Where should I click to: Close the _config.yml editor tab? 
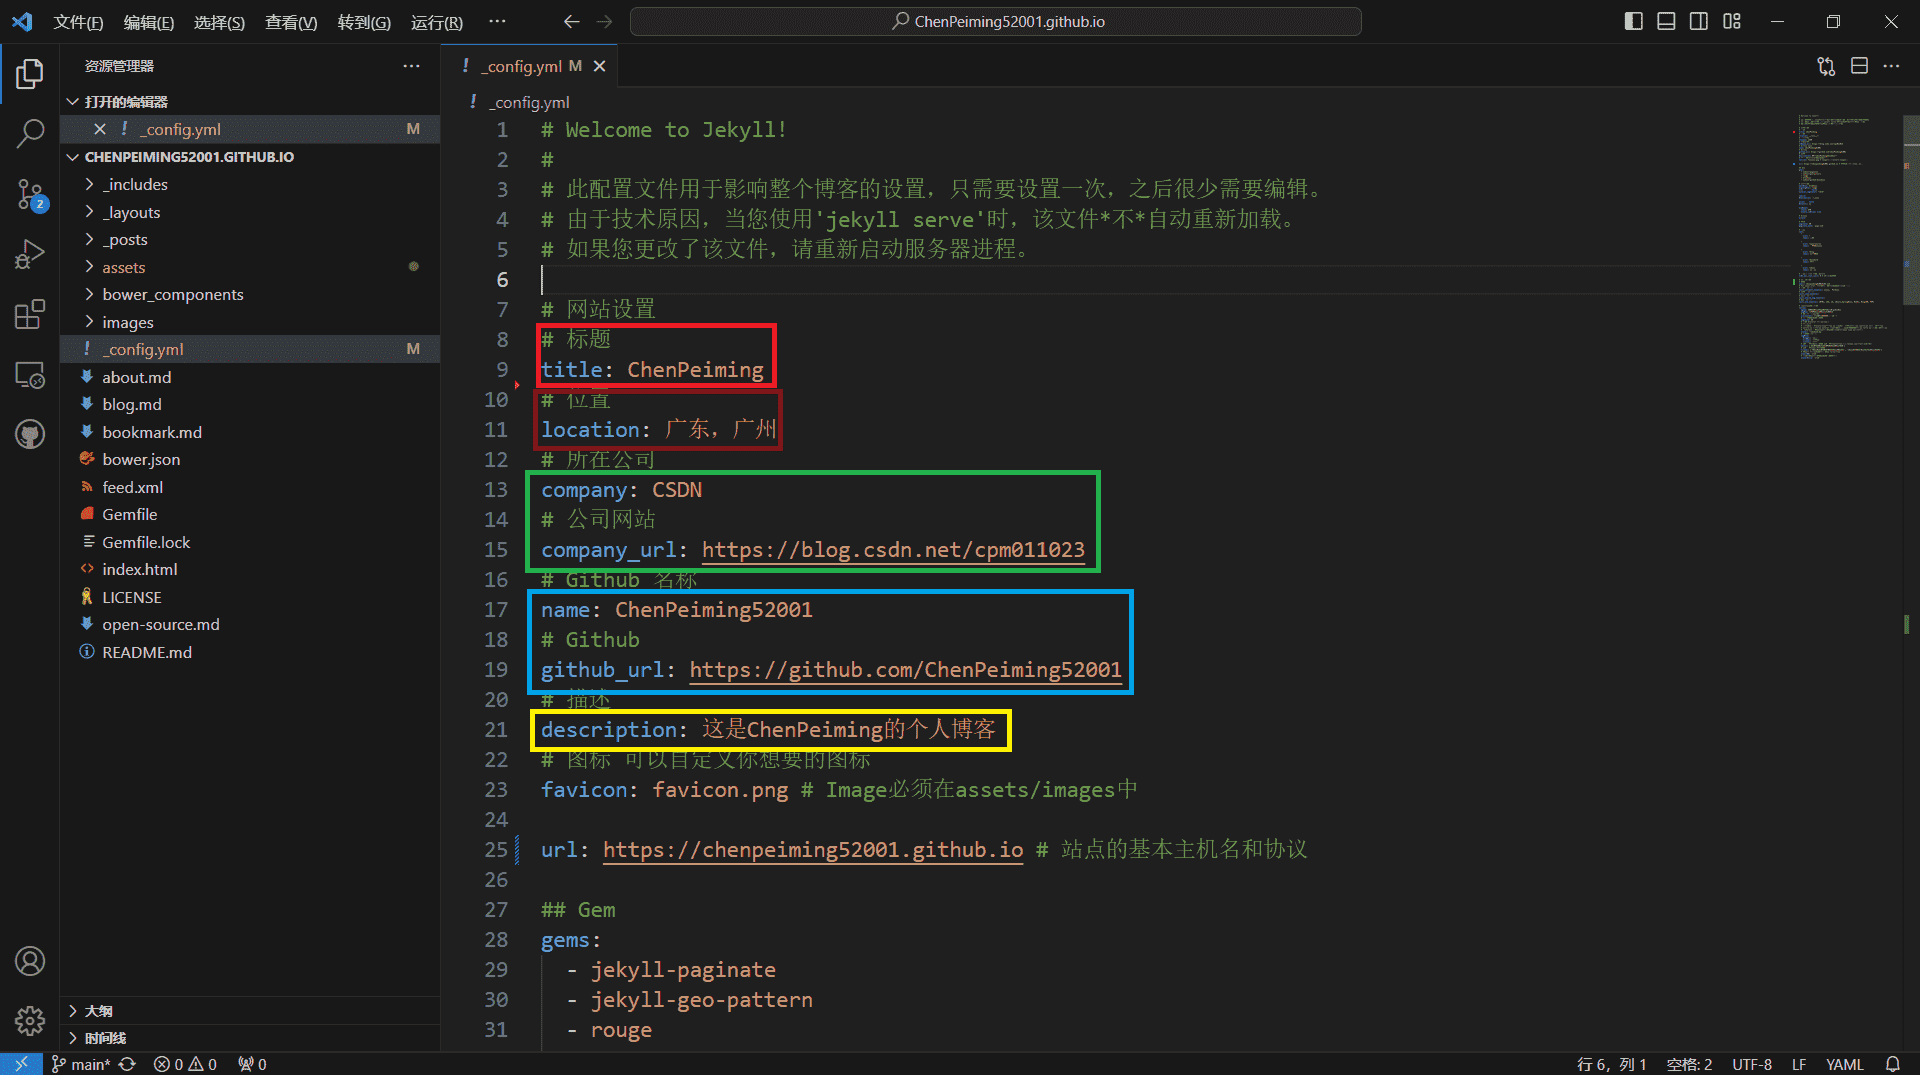coord(599,66)
